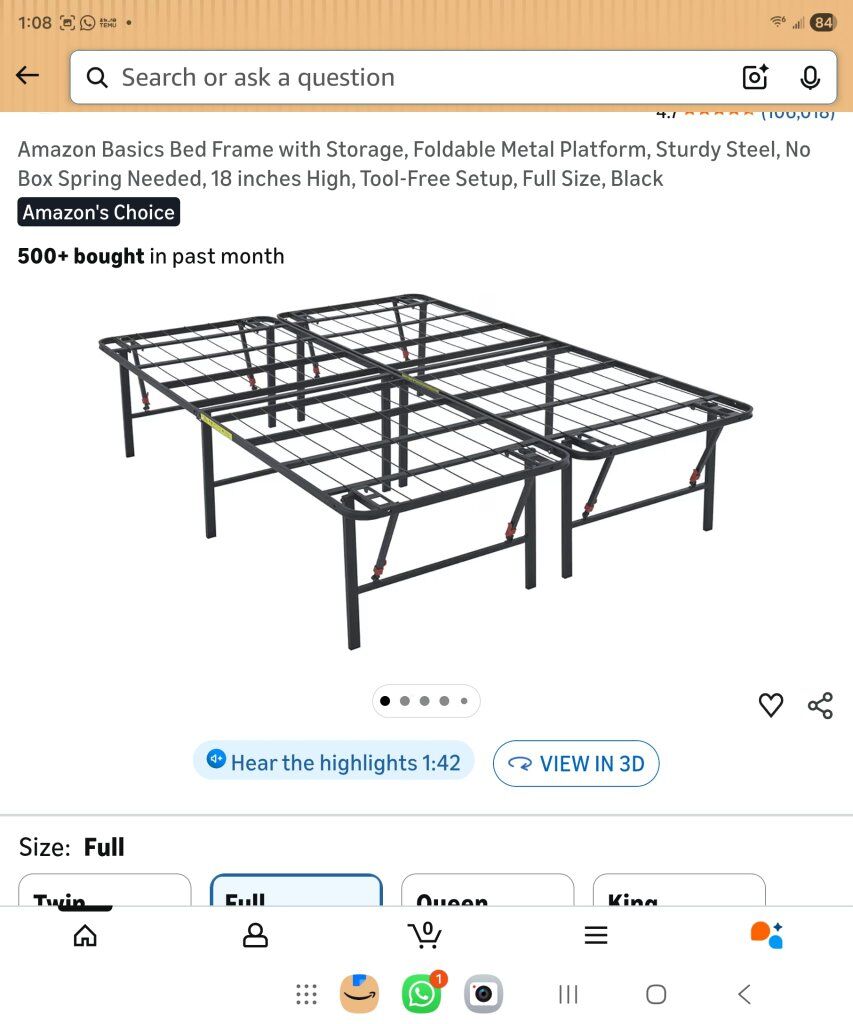Screen dimensions: 853x1024
Task: Go to Amazon home tab
Action: pyautogui.click(x=86, y=935)
